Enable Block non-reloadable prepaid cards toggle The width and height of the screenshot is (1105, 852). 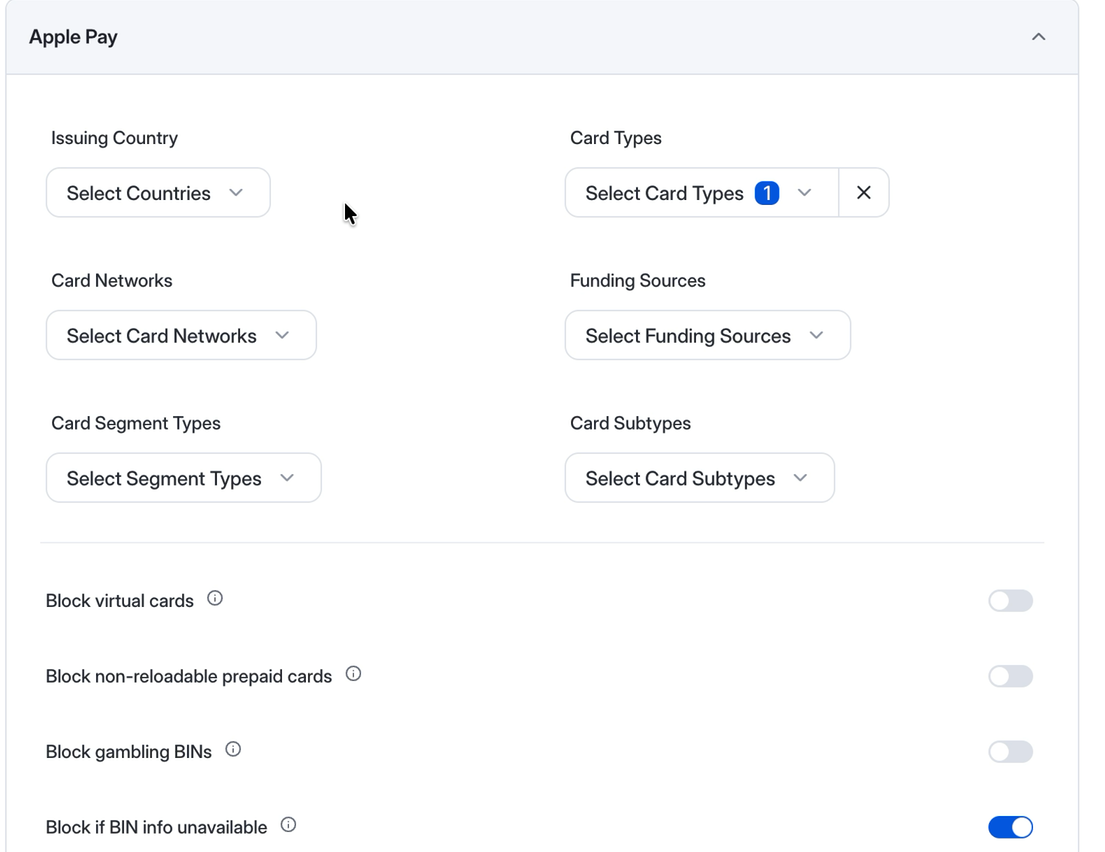click(x=1011, y=676)
